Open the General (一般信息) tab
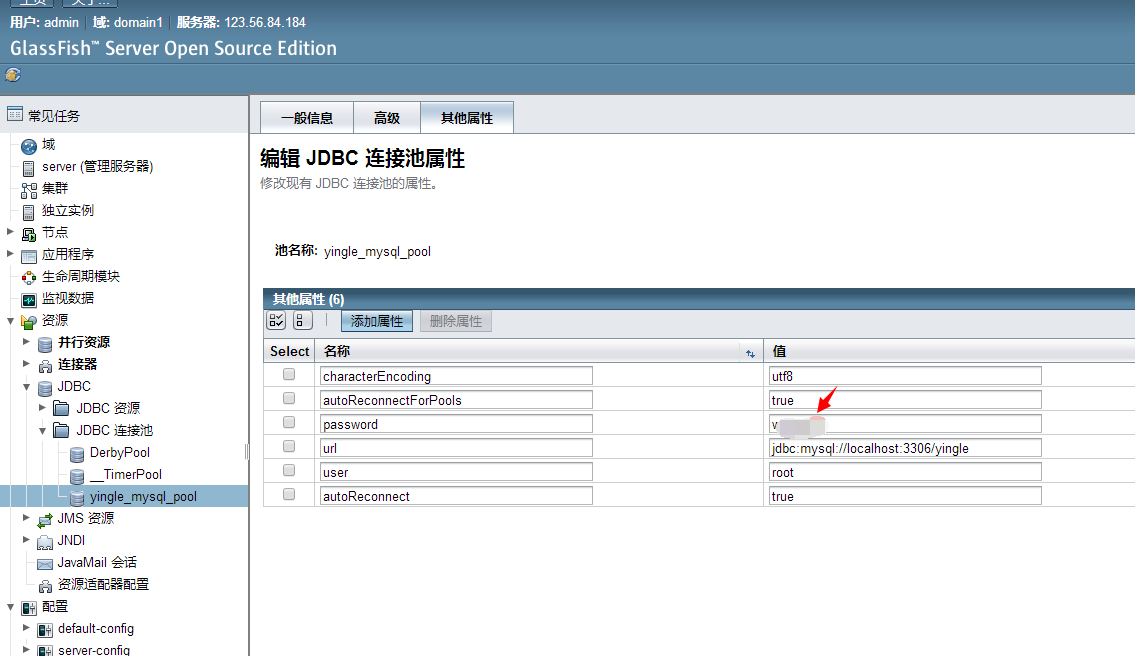 307,117
